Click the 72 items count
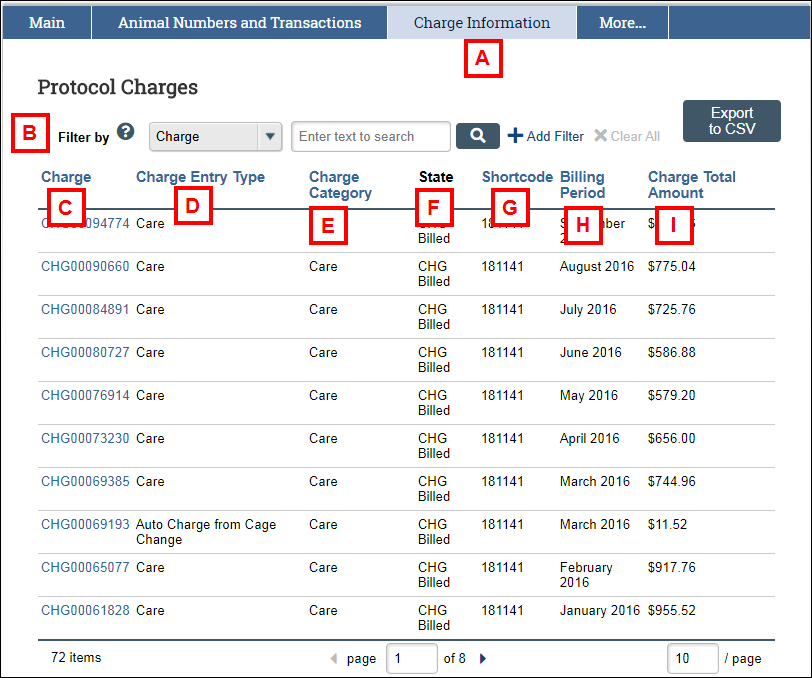812x678 pixels. pos(76,658)
